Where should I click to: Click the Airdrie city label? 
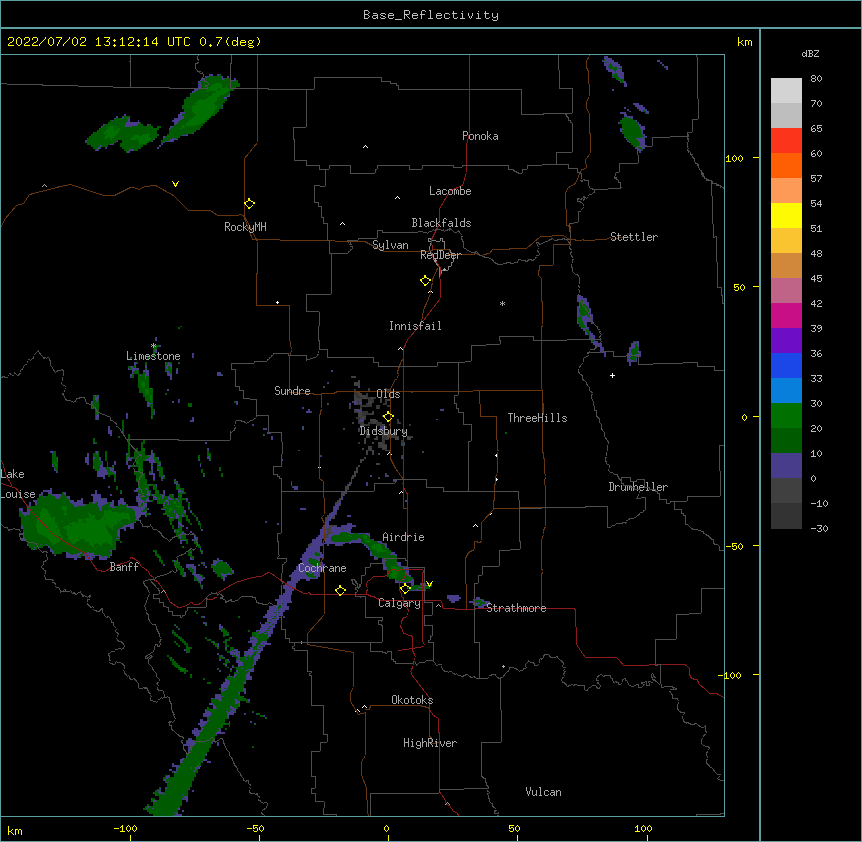[x=403, y=537]
